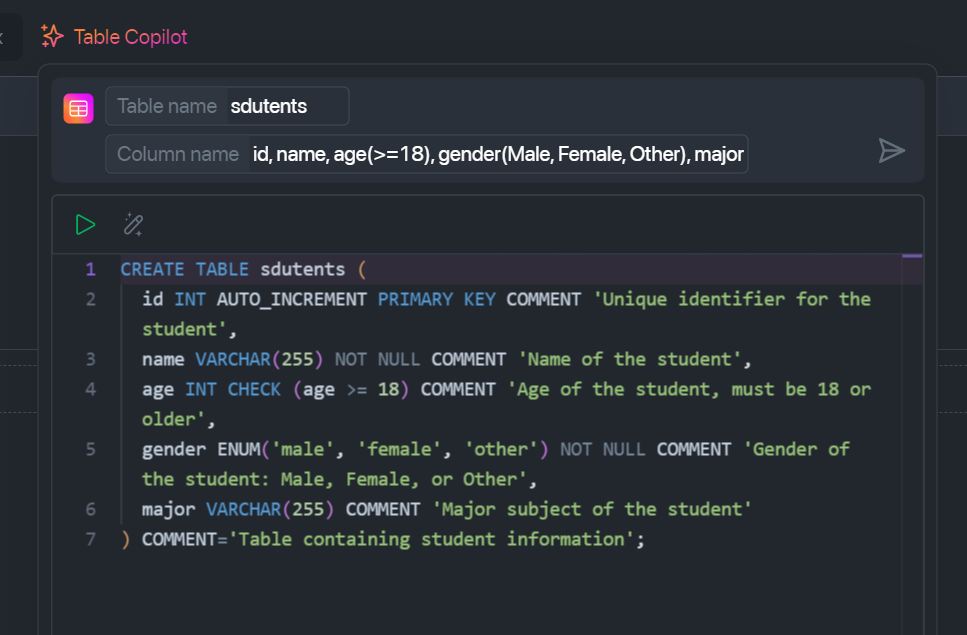This screenshot has height=635, width=967.
Task: Click 'CHECK' keyword on line 4
Action: click(254, 390)
